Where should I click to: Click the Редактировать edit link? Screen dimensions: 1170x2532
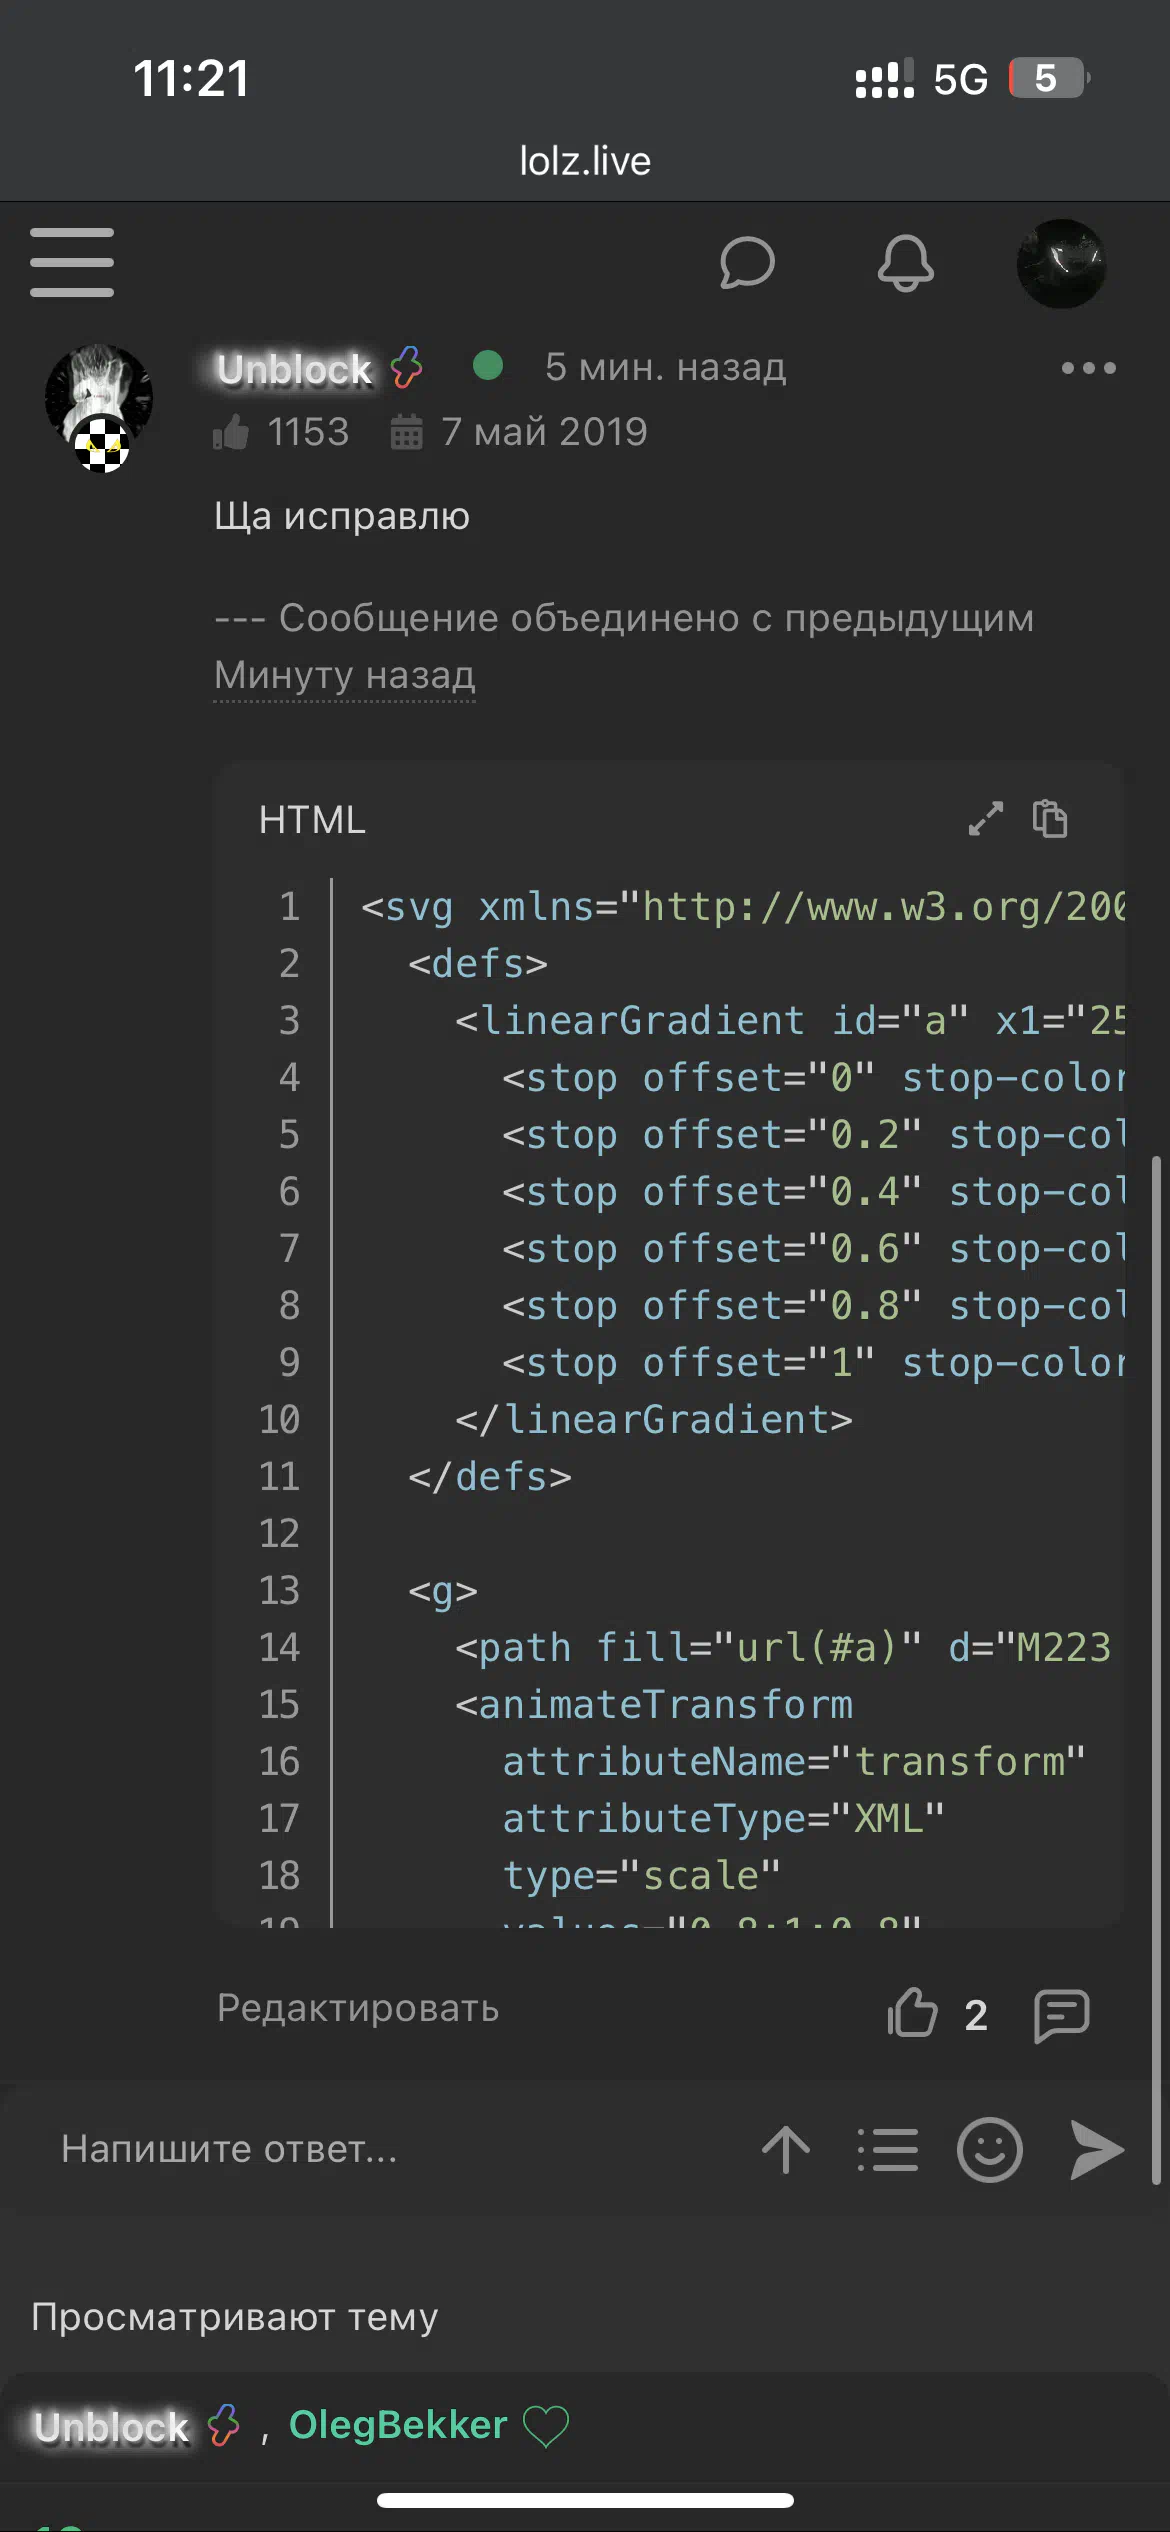click(358, 2008)
